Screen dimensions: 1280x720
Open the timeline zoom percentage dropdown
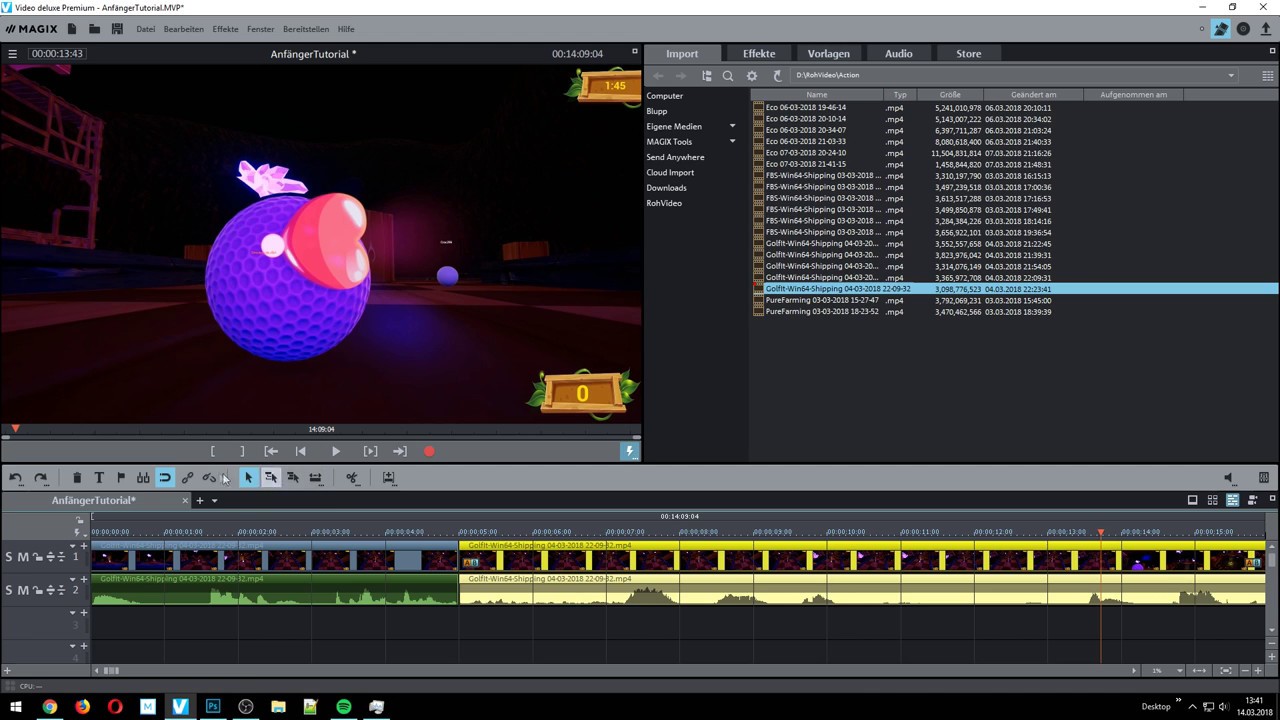pos(1180,671)
